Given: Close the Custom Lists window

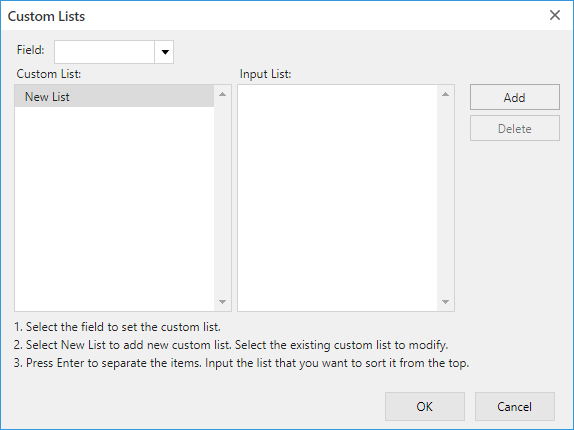Looking at the screenshot, I should [x=555, y=15].
